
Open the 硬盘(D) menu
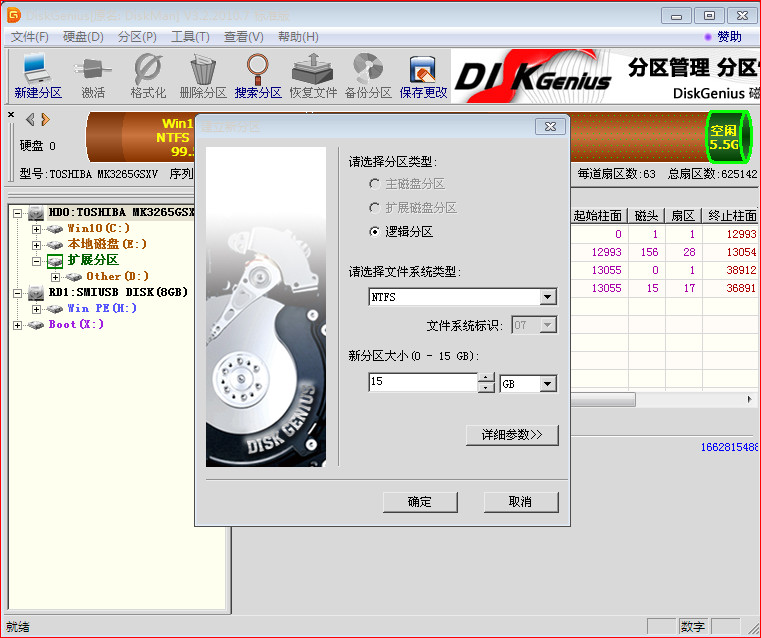tap(83, 37)
